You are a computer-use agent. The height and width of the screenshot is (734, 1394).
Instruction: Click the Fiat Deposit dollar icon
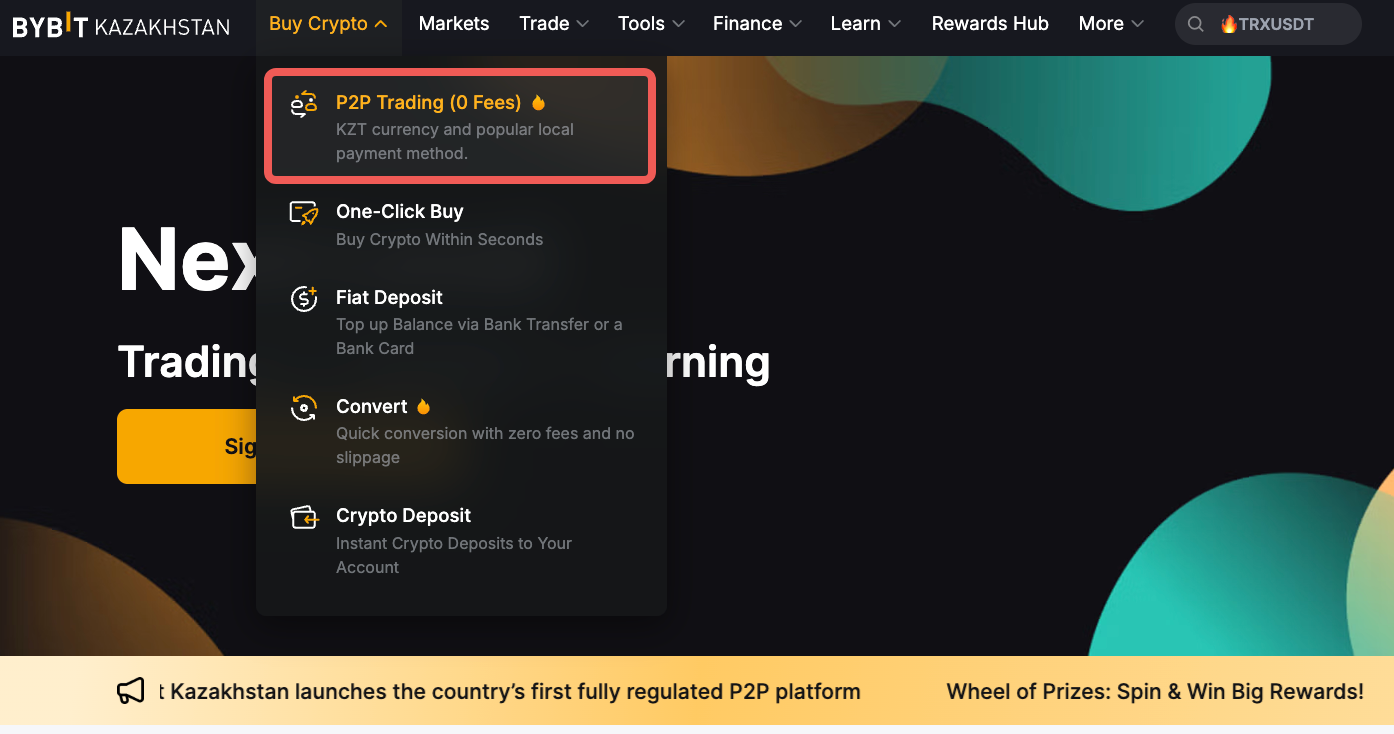coord(303,298)
